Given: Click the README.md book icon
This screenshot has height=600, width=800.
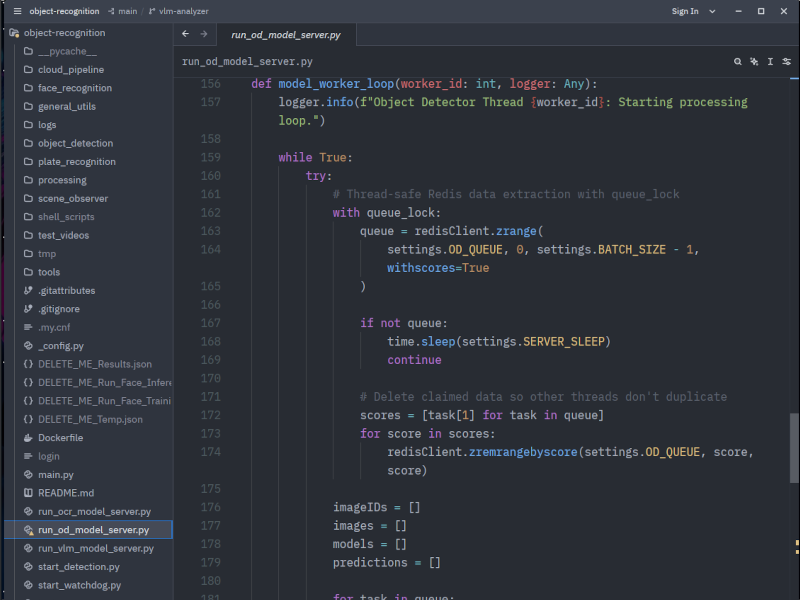Looking at the screenshot, I should 29,492.
